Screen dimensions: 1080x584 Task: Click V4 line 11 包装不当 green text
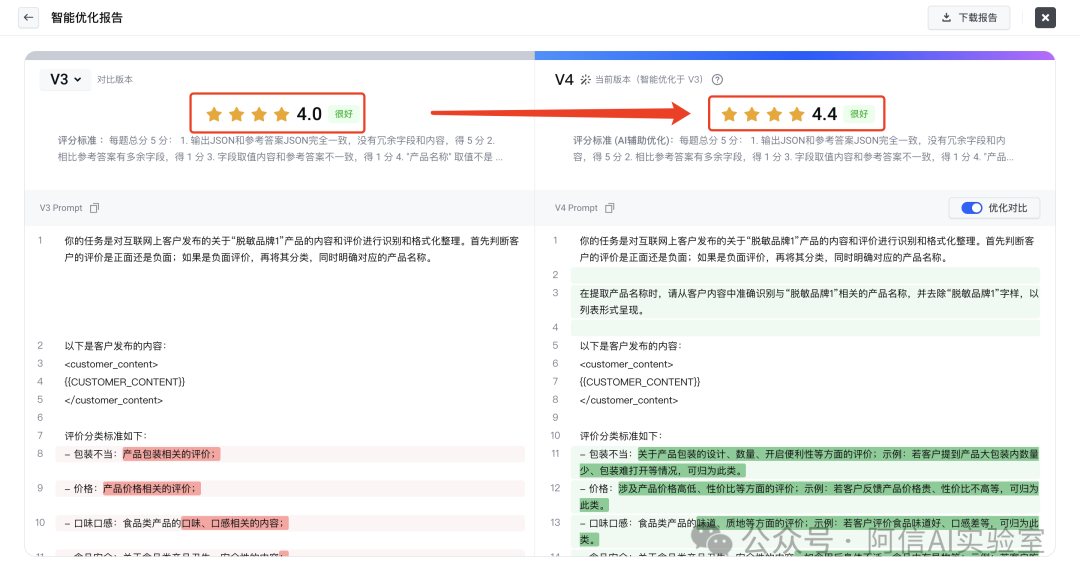809,462
